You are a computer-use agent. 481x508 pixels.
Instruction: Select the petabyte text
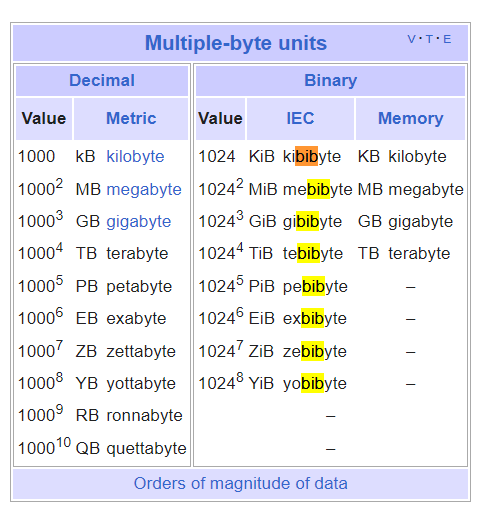point(139,287)
